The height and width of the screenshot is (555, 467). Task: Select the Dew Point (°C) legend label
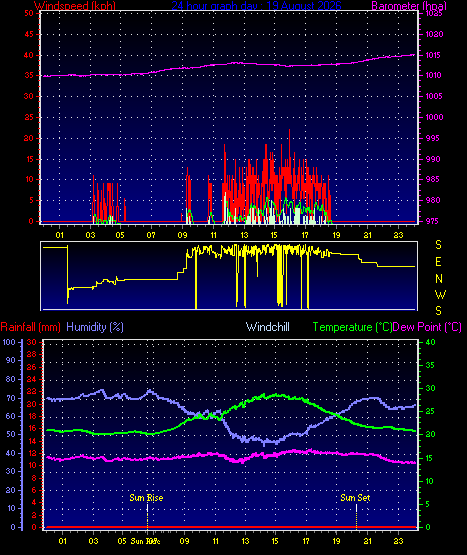(427, 327)
